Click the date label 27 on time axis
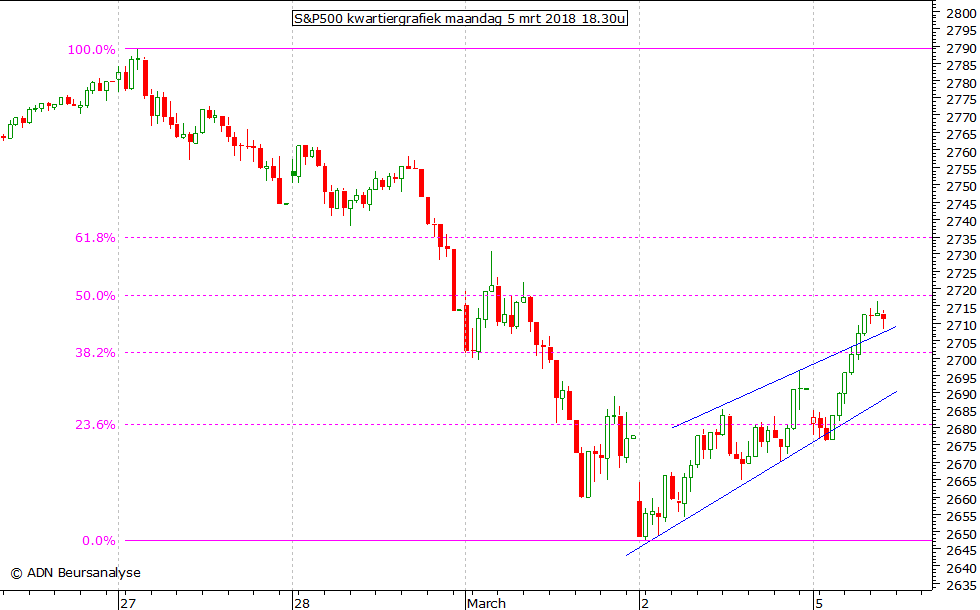980x610 pixels. point(128,603)
